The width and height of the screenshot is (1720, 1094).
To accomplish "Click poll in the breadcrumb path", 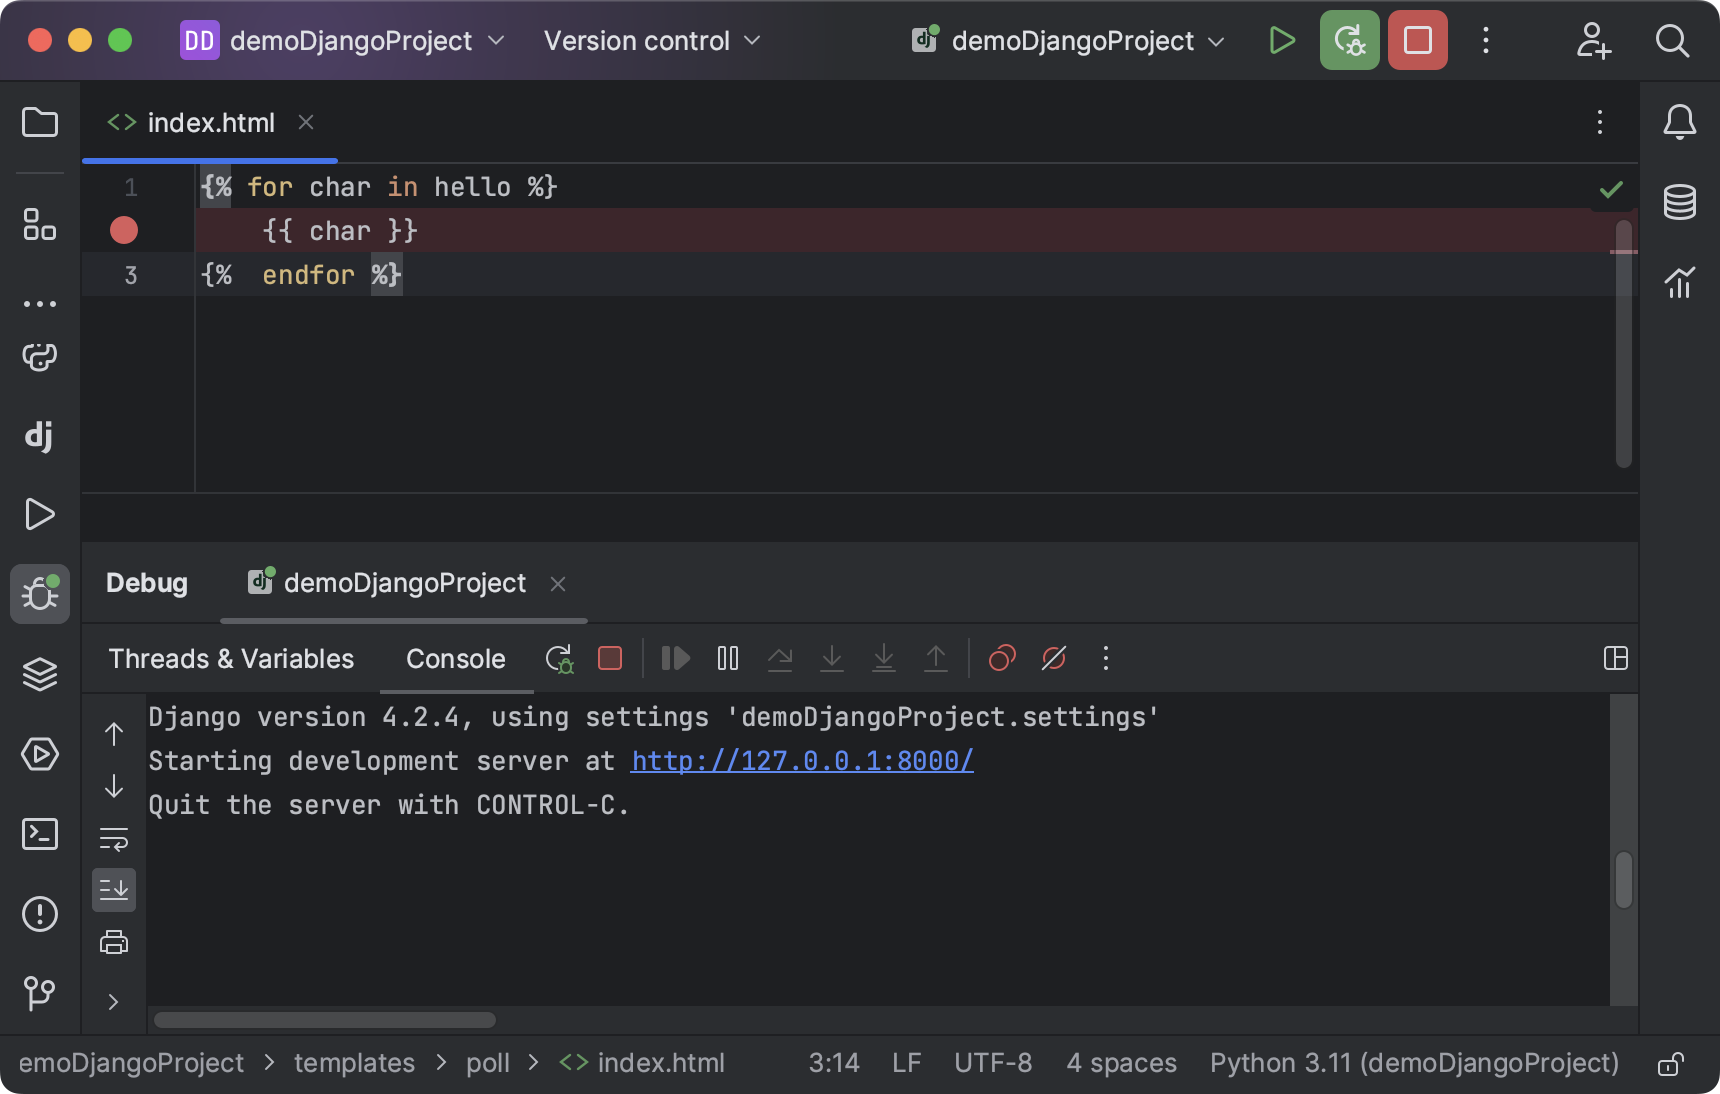I will 489,1063.
